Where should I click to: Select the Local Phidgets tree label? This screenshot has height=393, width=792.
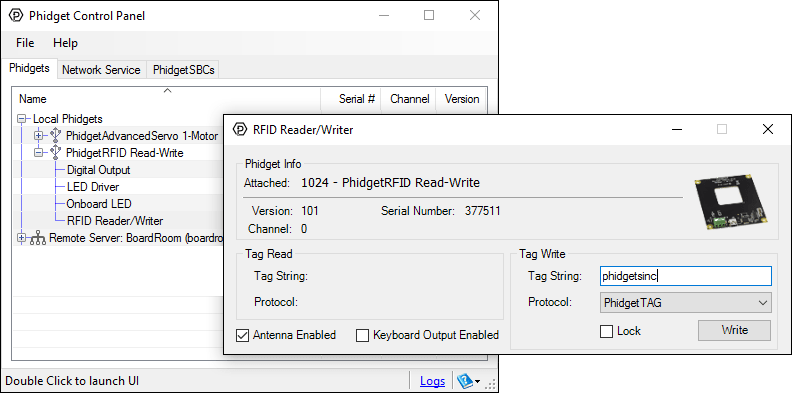[x=68, y=119]
